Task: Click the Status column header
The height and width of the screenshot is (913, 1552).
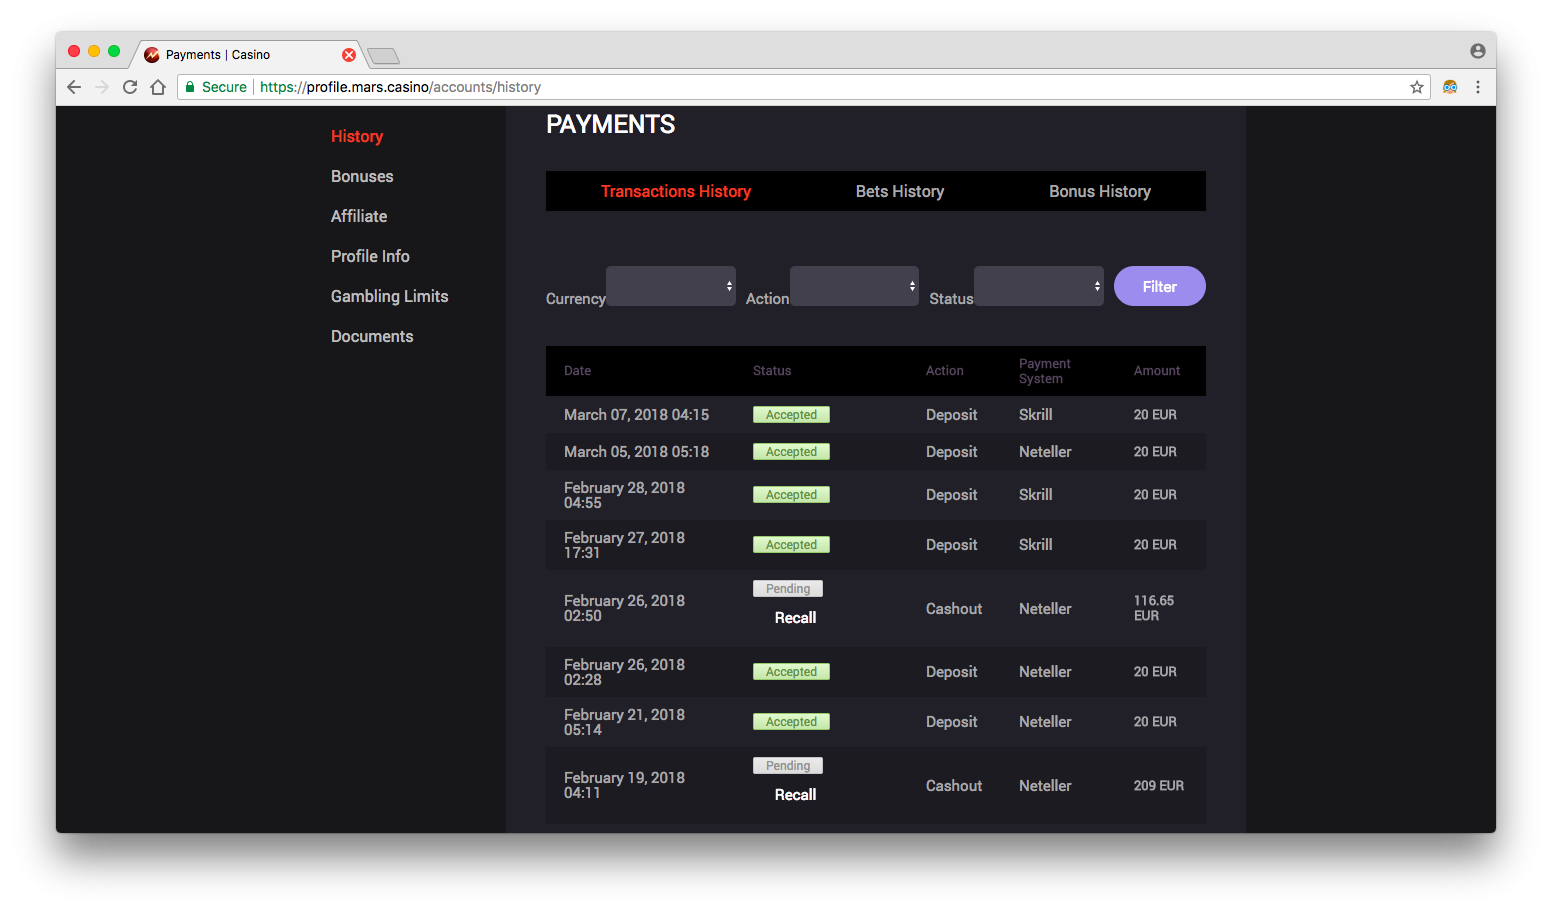Action: pos(772,371)
